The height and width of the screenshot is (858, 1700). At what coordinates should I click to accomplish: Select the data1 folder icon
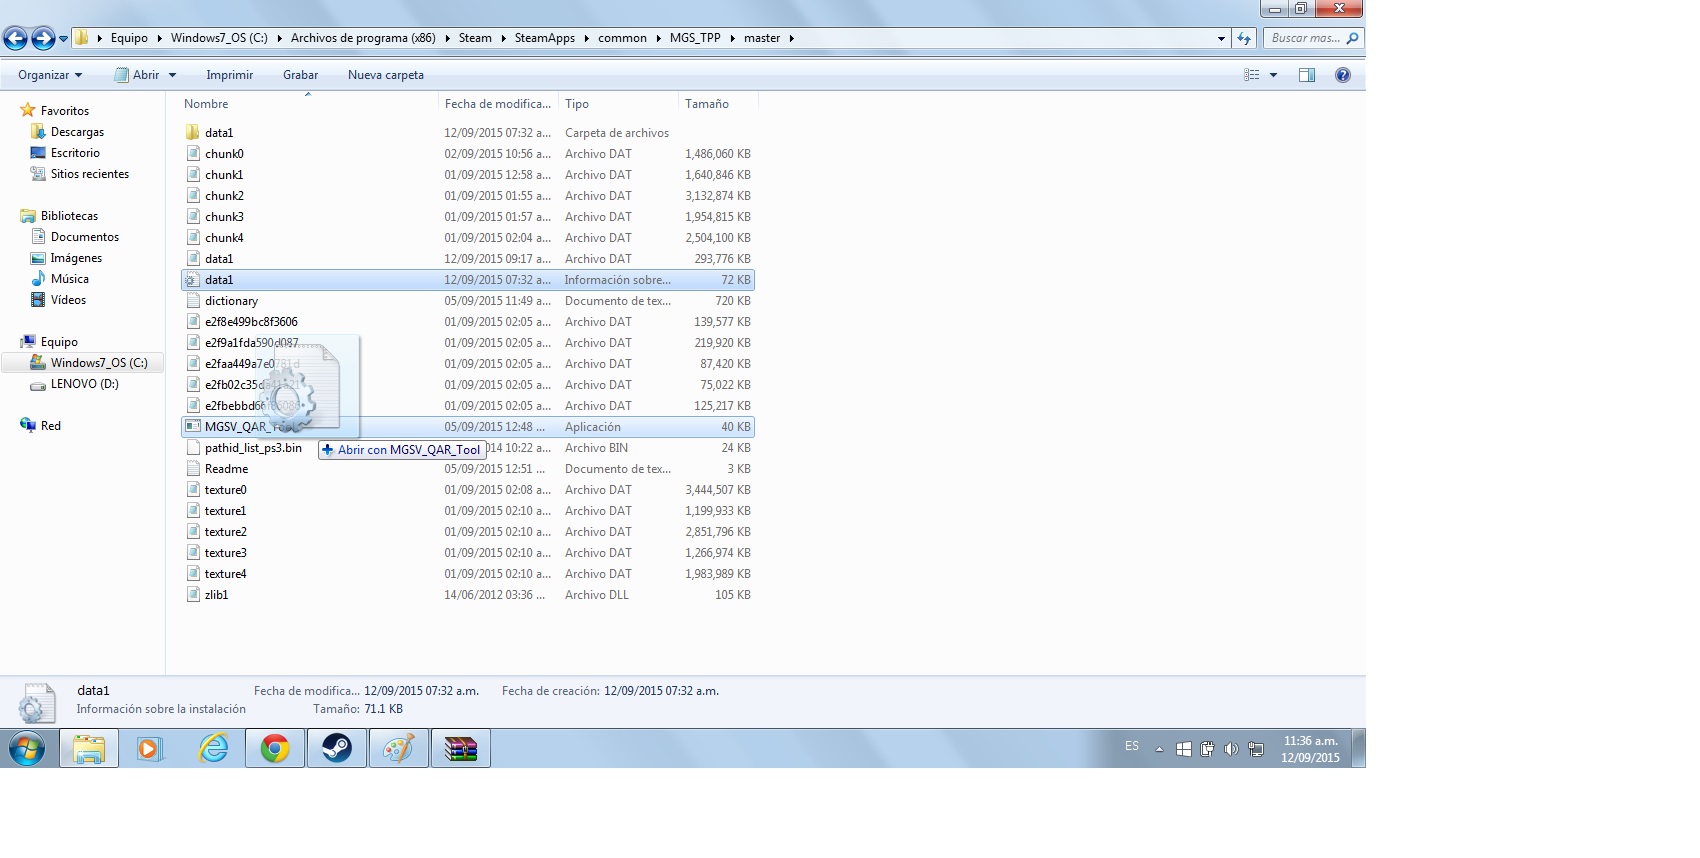pos(193,133)
